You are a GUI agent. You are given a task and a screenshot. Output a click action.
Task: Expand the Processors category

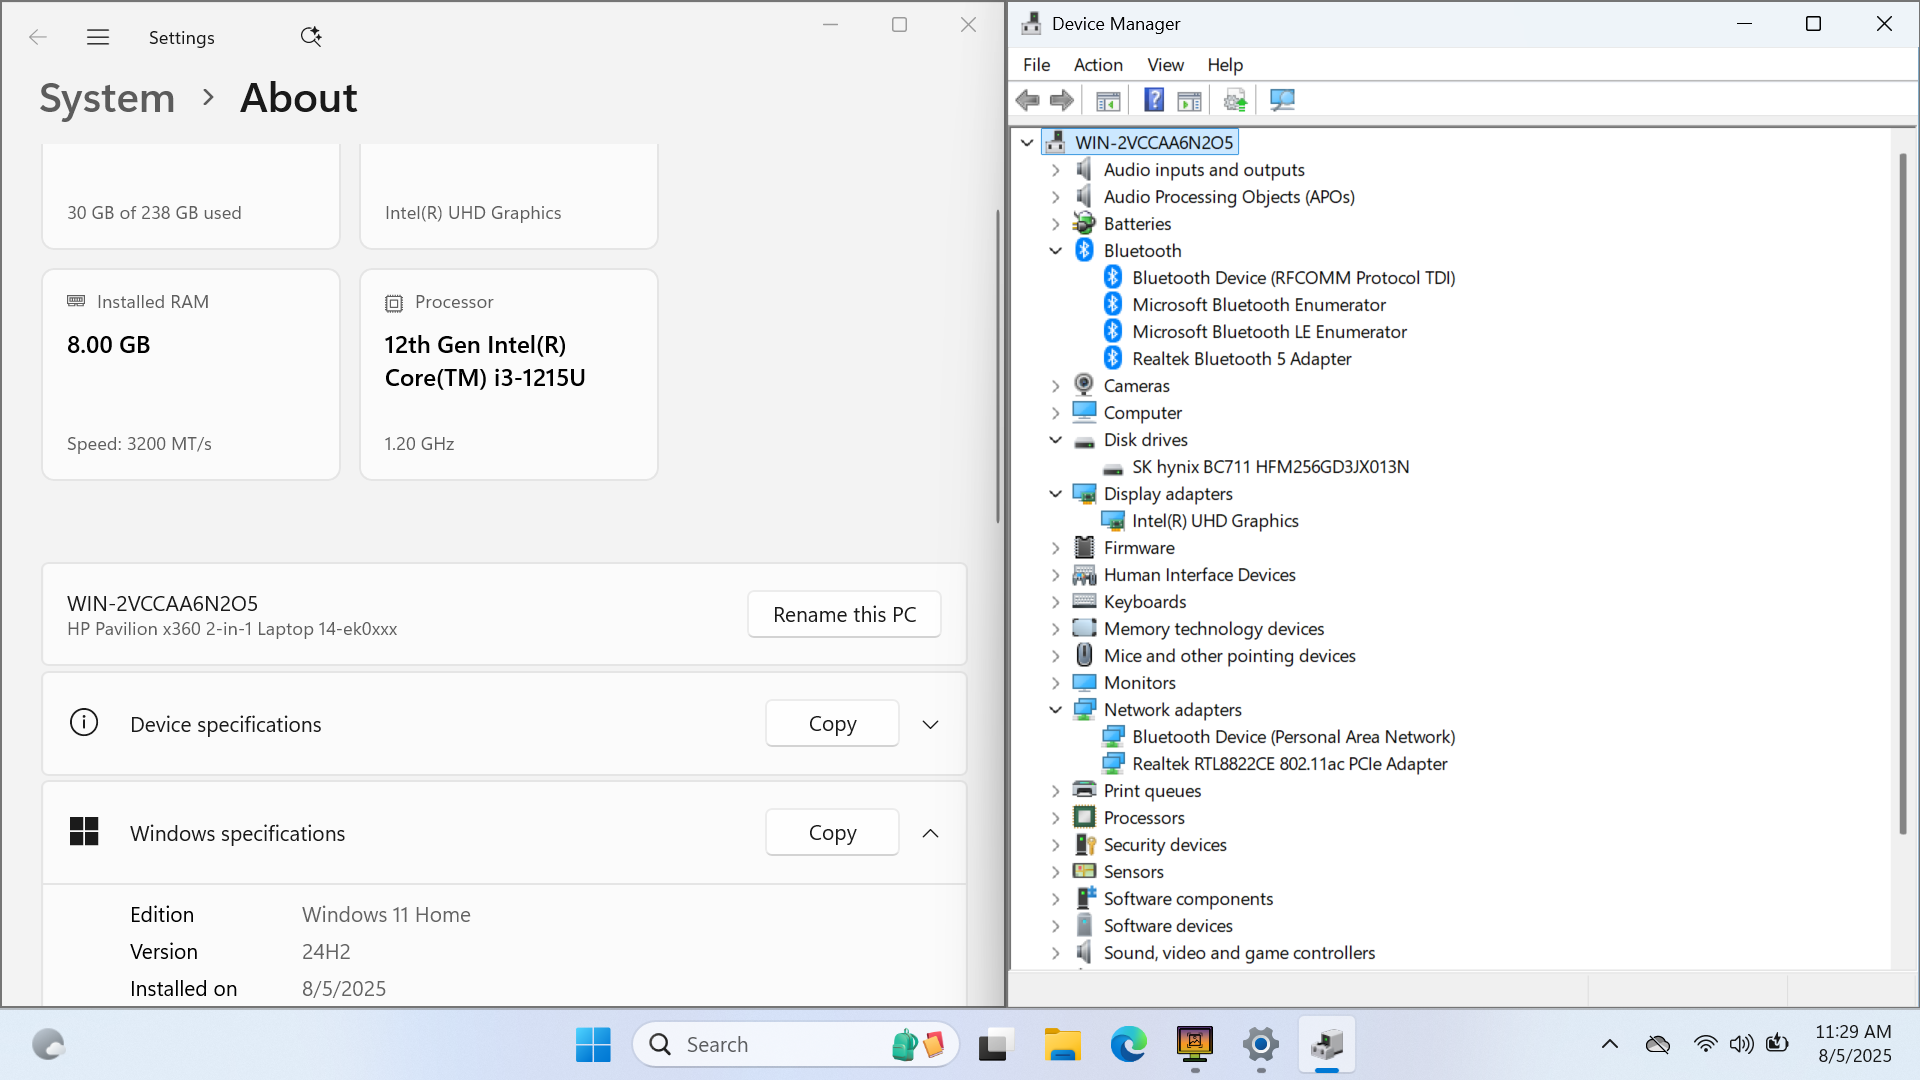[1056, 818]
